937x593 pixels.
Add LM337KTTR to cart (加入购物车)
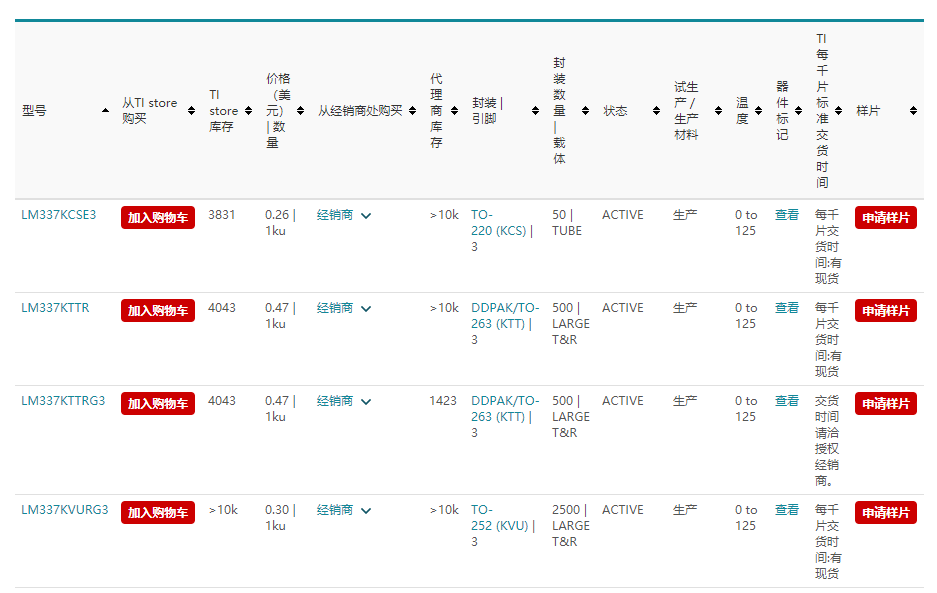[158, 311]
